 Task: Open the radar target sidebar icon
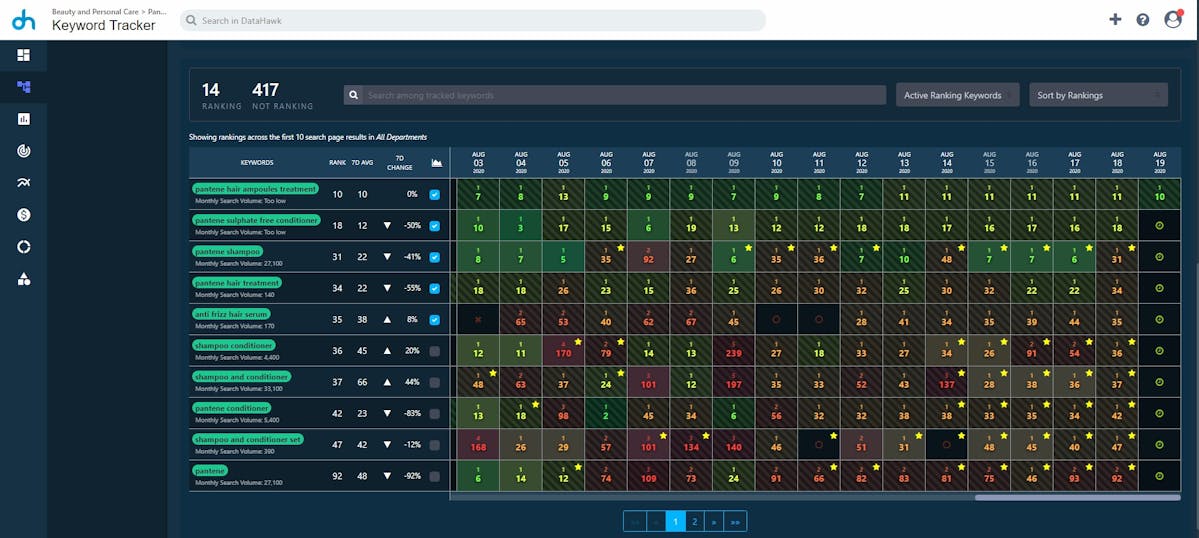tap(24, 151)
